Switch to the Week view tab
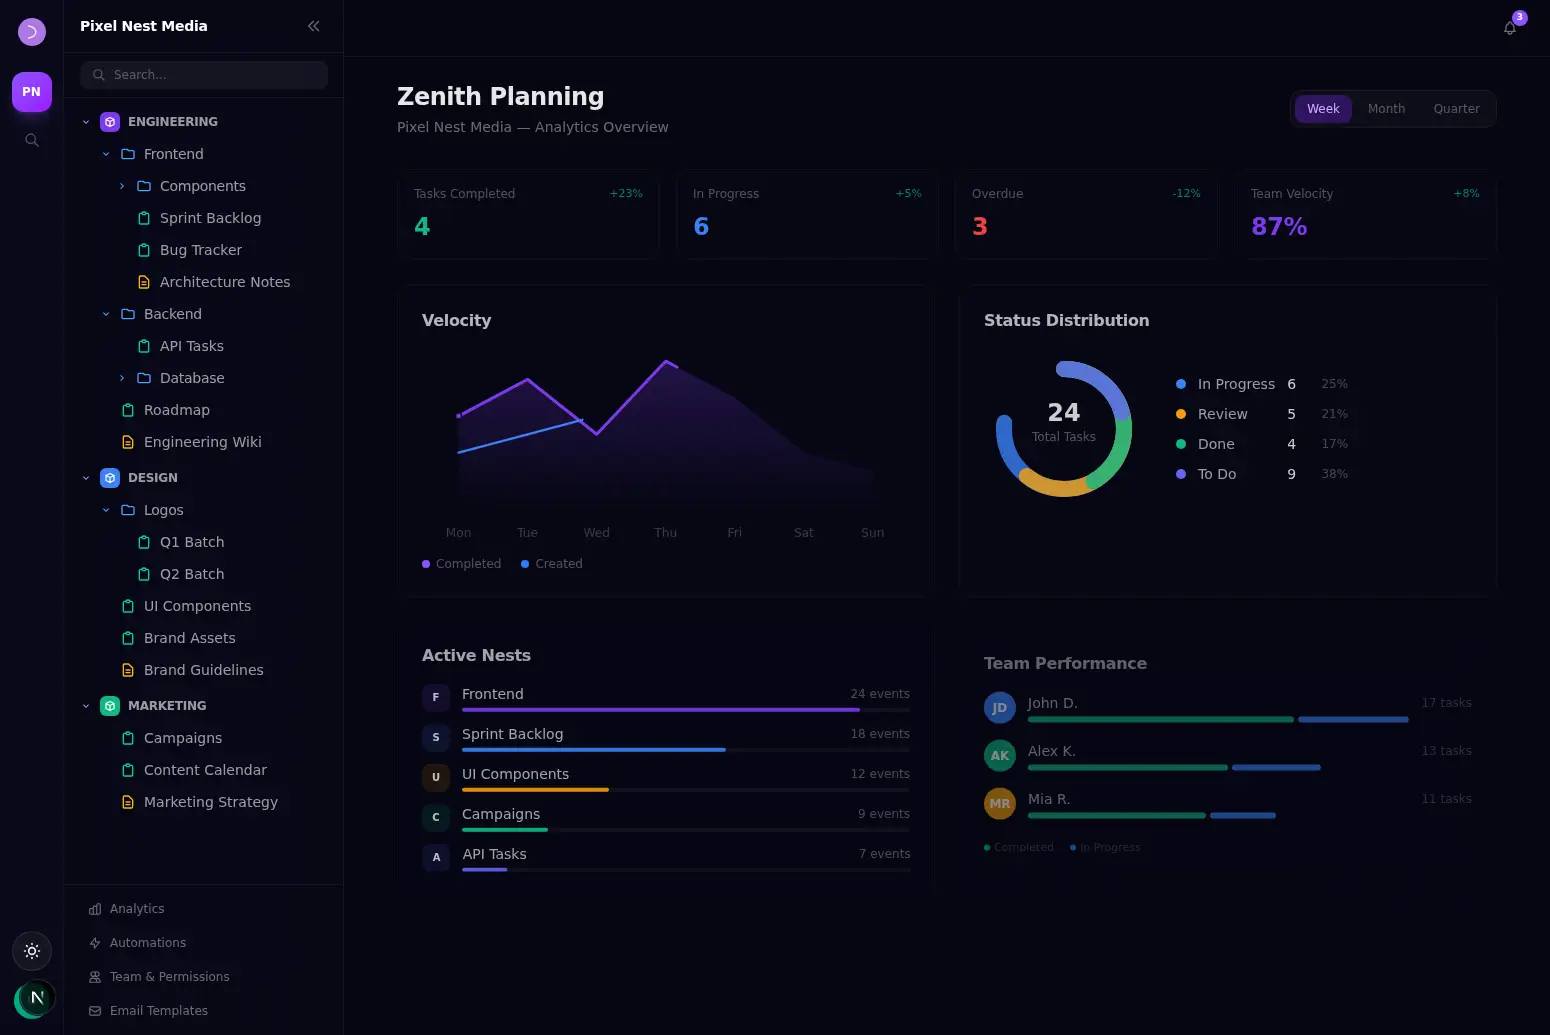 1323,109
